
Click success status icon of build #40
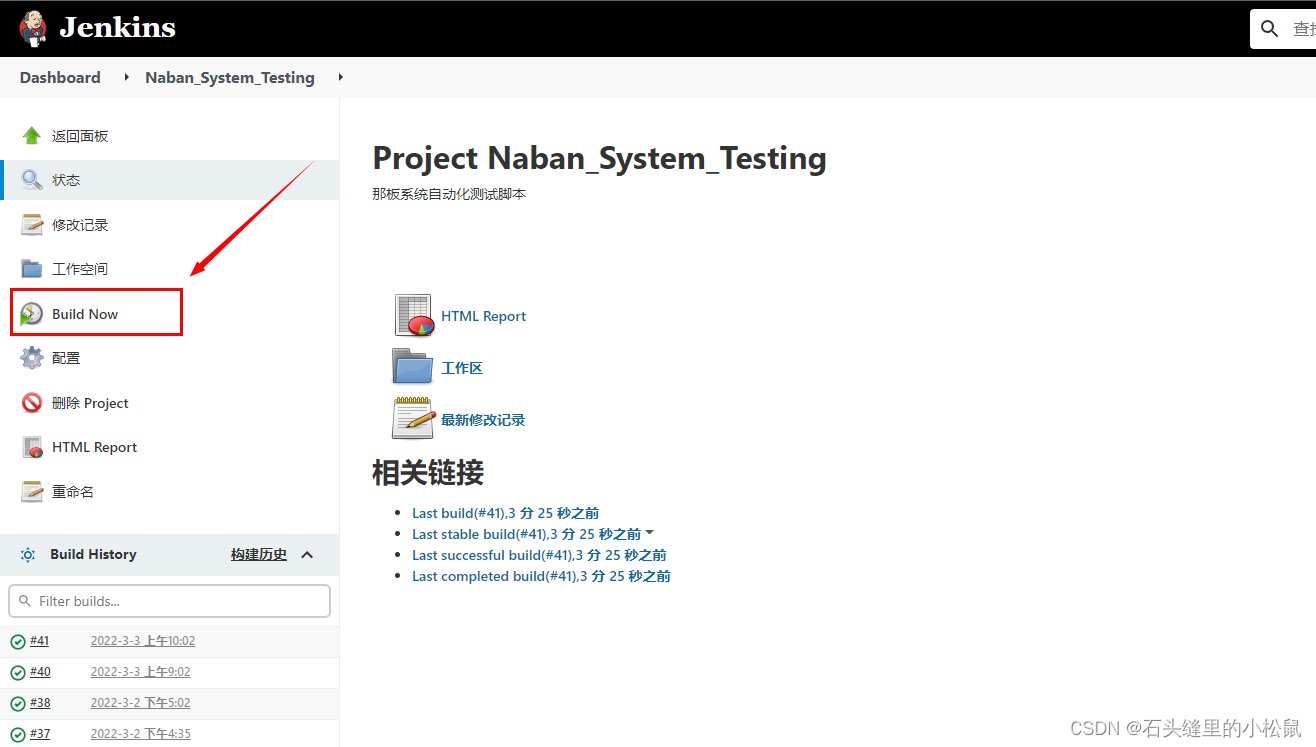point(18,673)
